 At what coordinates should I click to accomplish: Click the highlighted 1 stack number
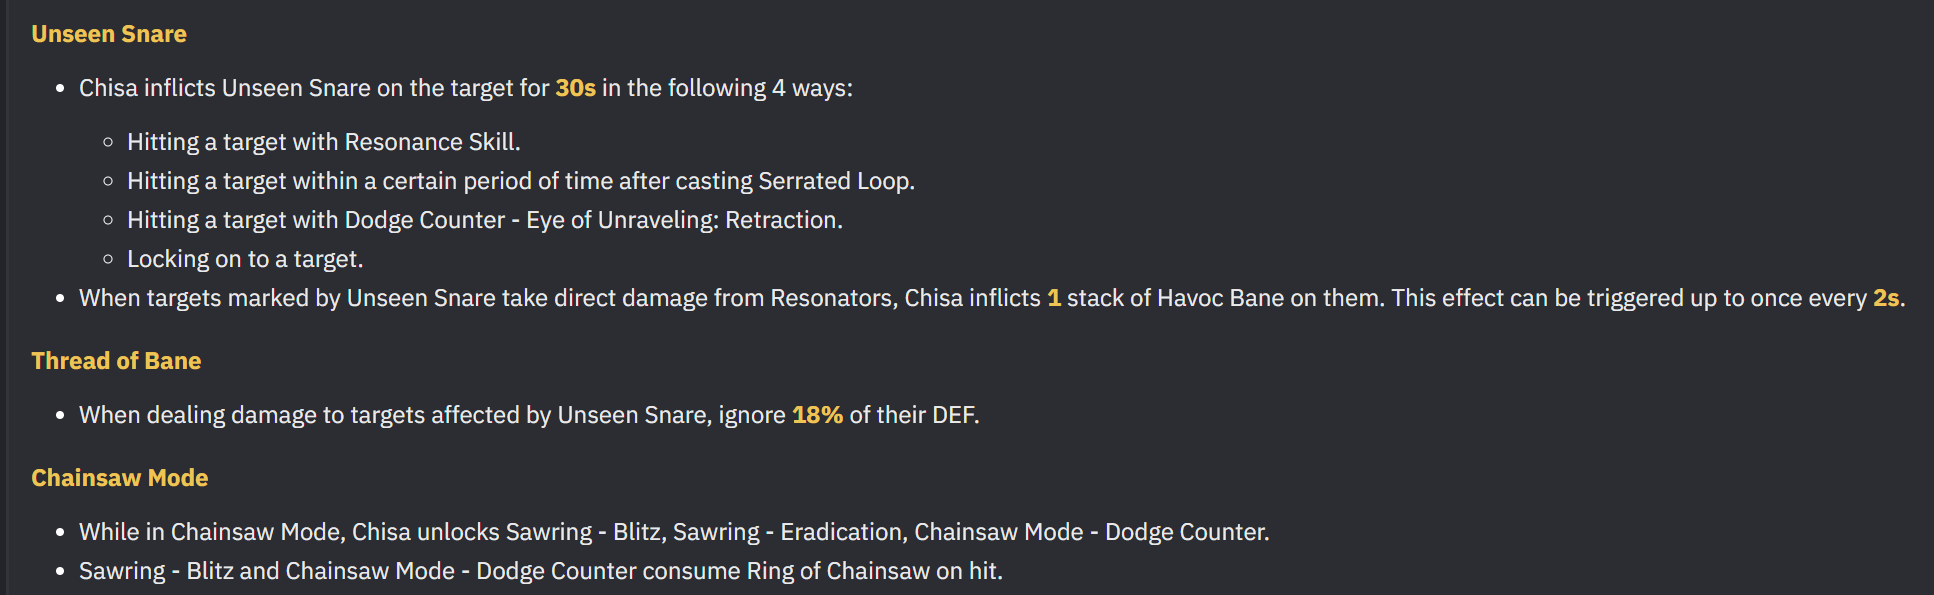coord(1053,298)
